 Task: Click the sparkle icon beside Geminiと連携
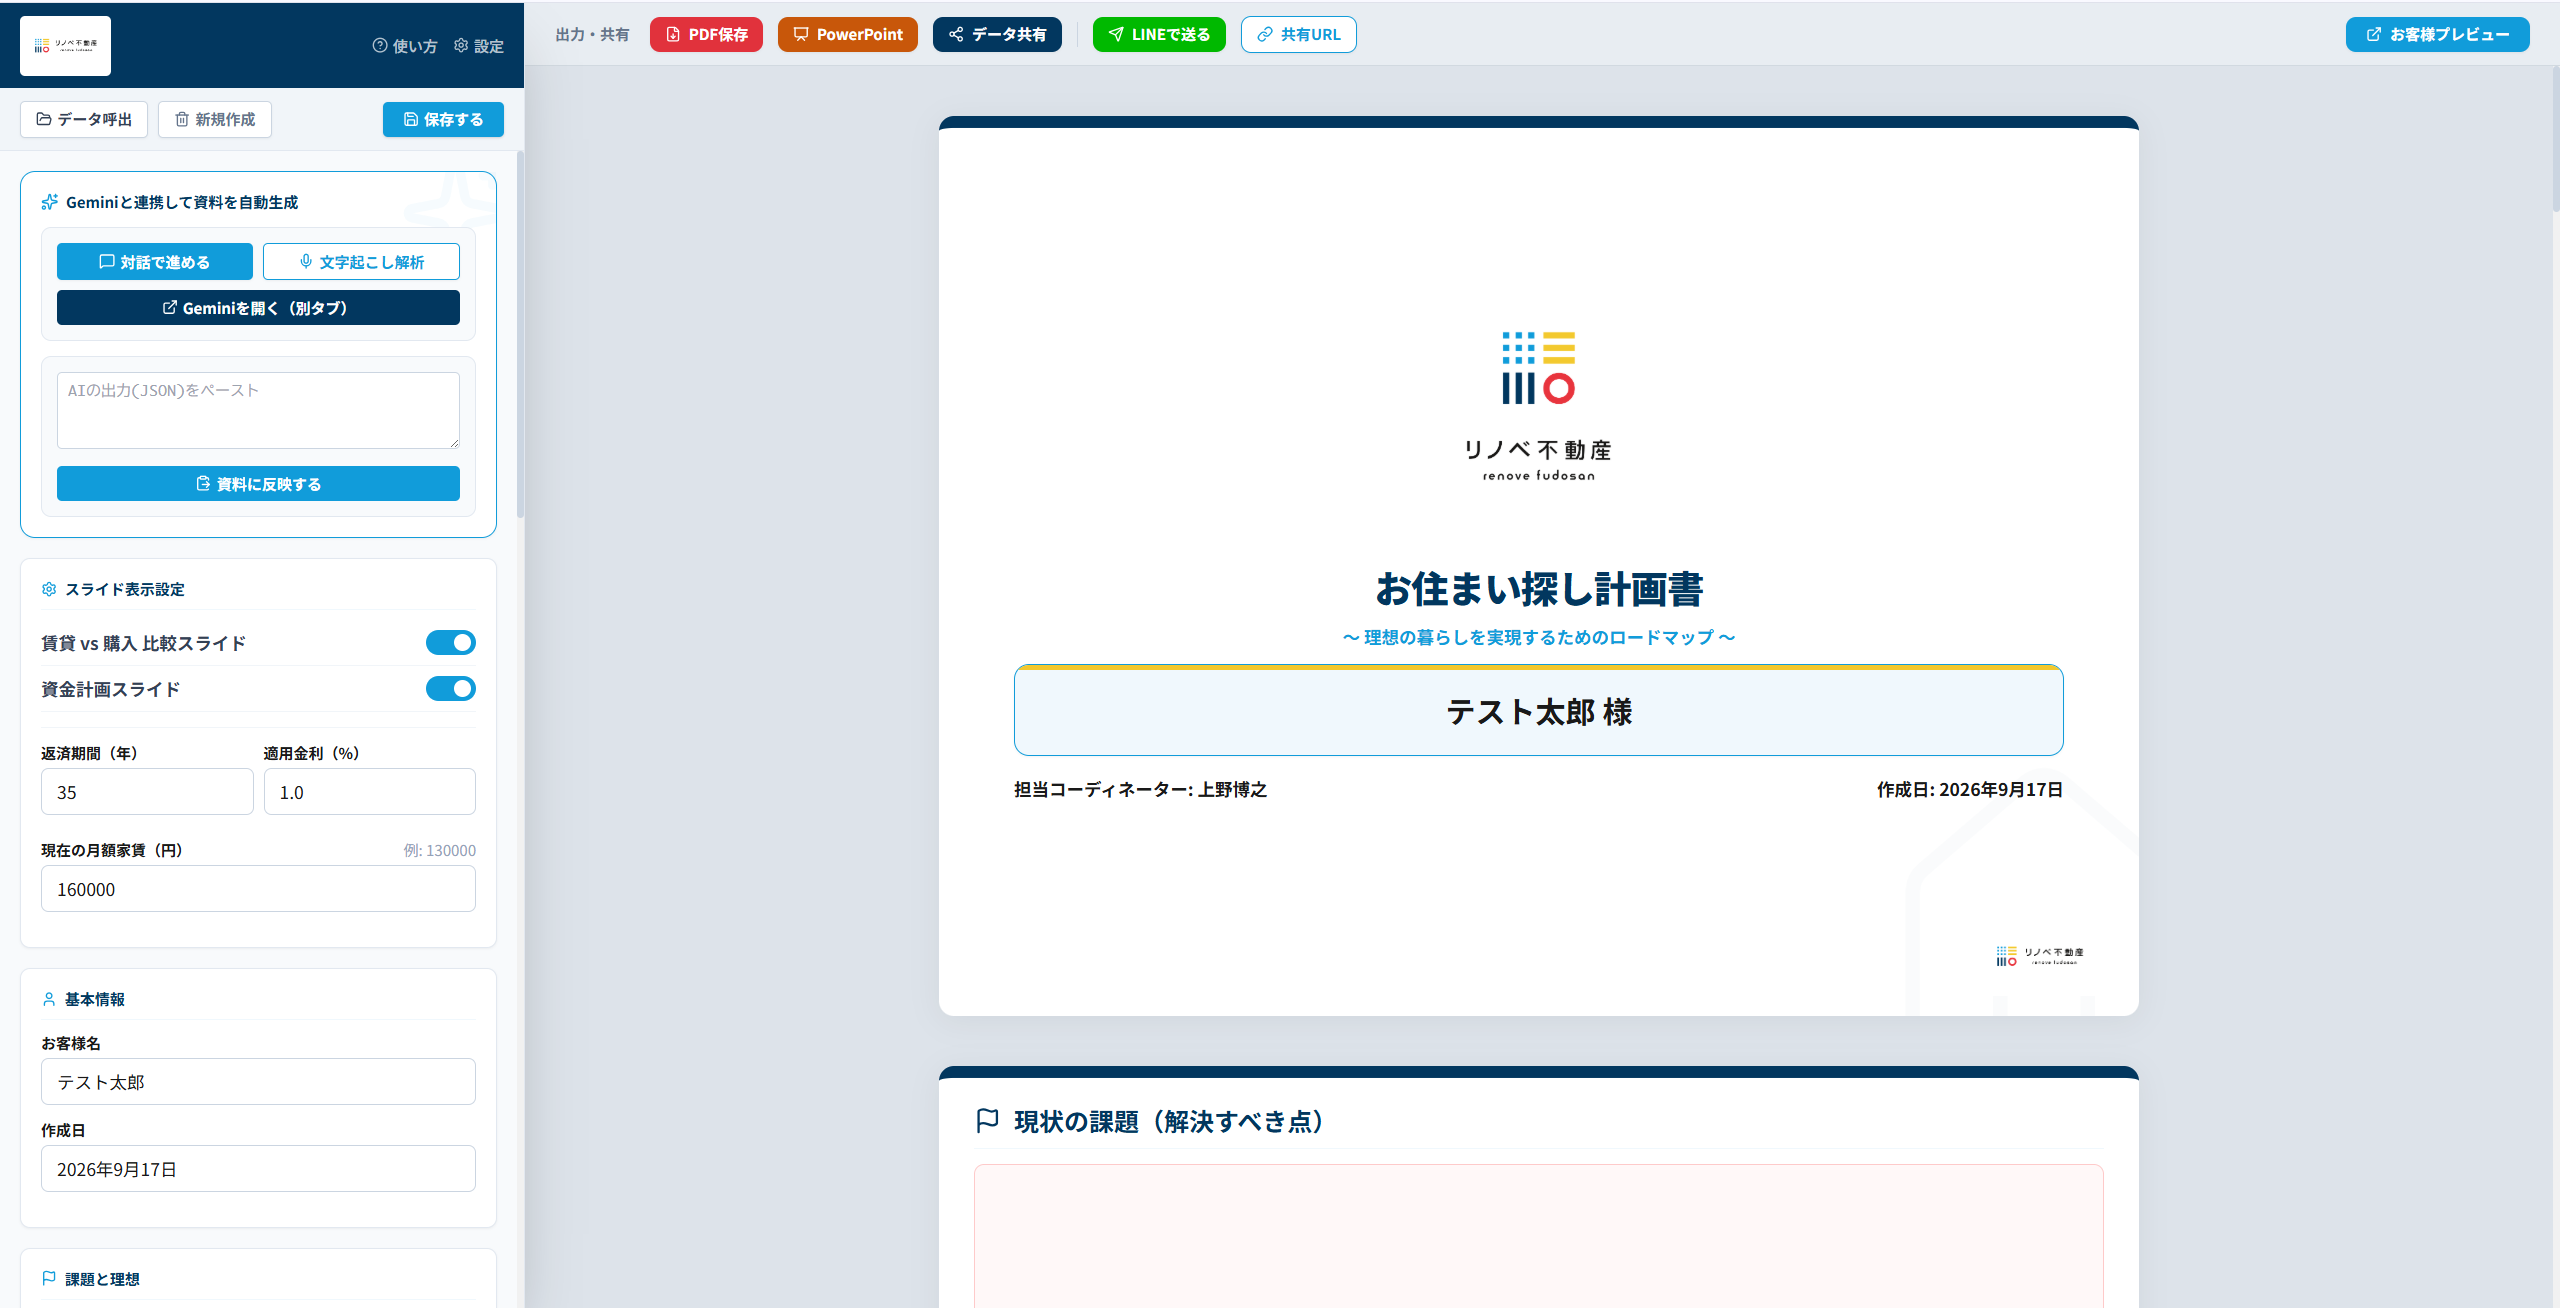coord(49,202)
